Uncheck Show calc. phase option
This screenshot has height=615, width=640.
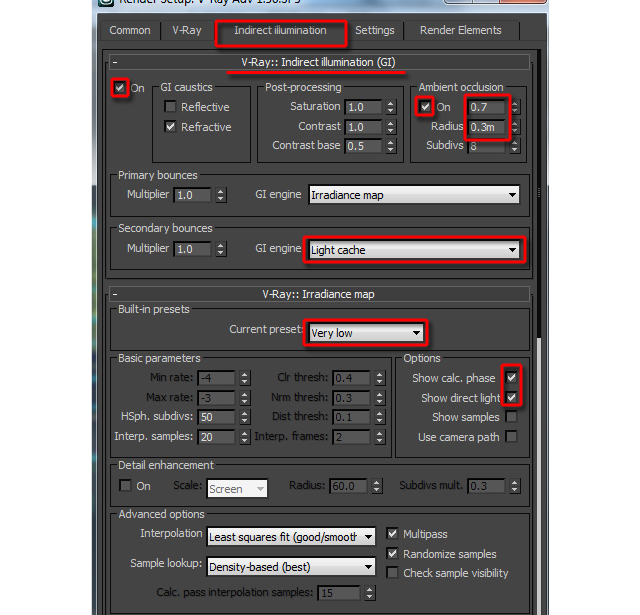511,377
